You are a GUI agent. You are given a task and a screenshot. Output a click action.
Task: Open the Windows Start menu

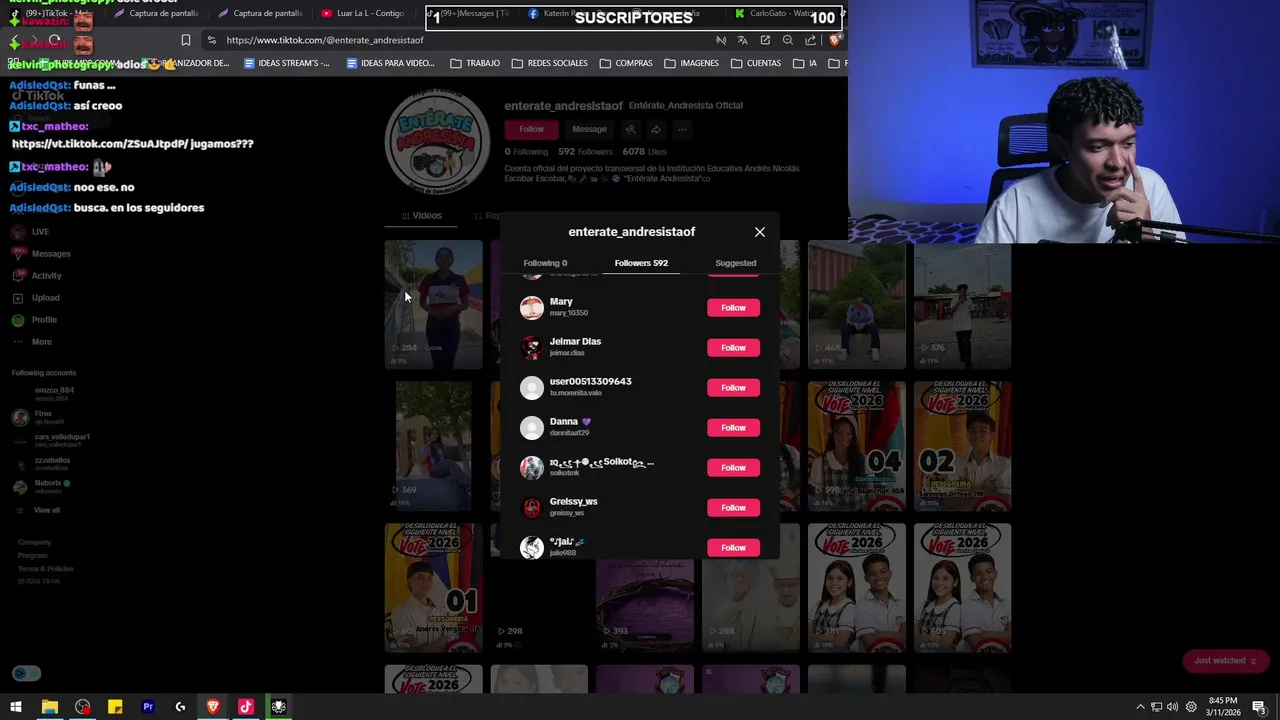point(16,707)
